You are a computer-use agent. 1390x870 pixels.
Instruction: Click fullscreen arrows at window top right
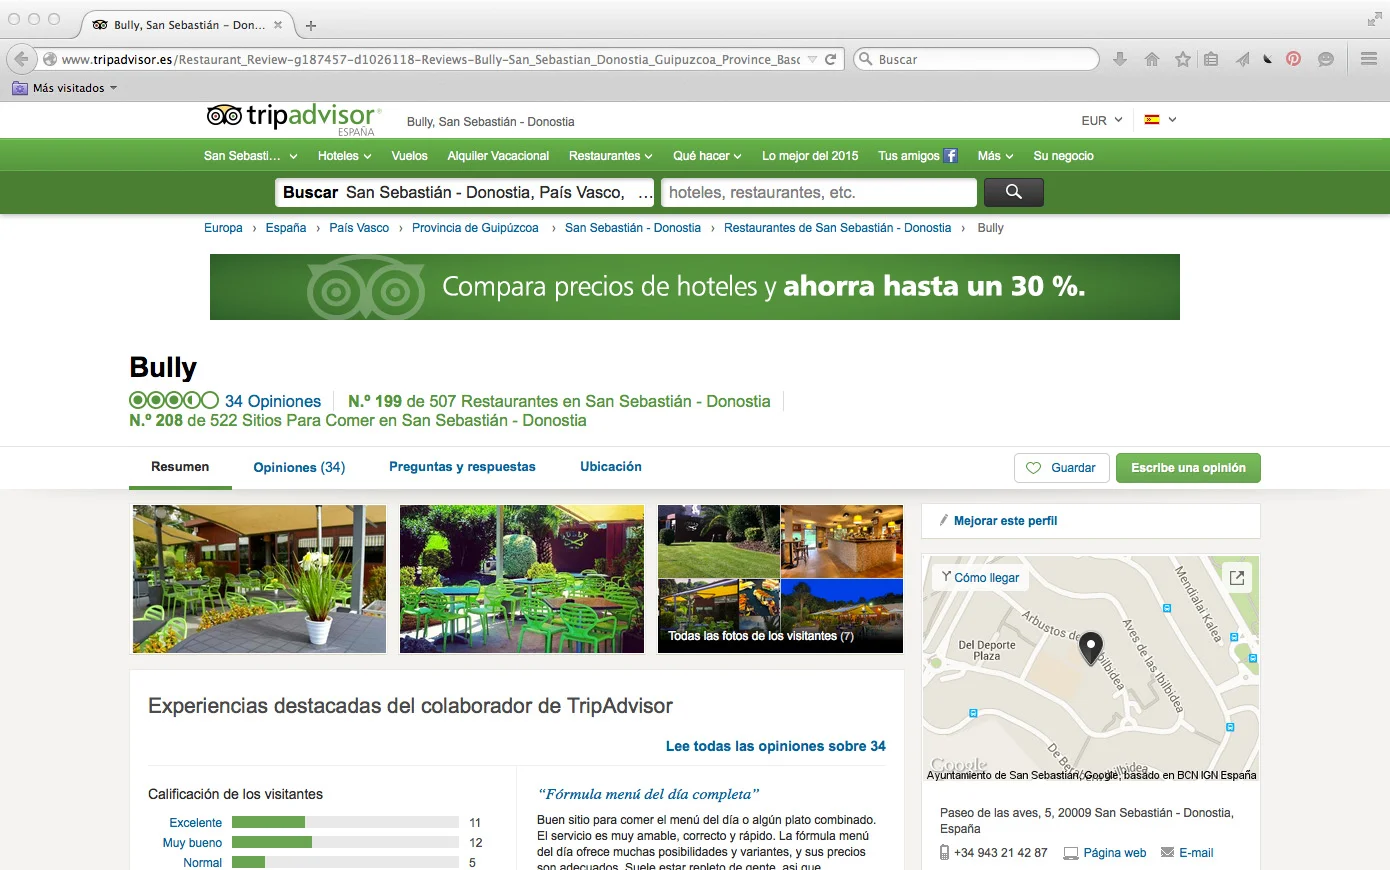1374,19
